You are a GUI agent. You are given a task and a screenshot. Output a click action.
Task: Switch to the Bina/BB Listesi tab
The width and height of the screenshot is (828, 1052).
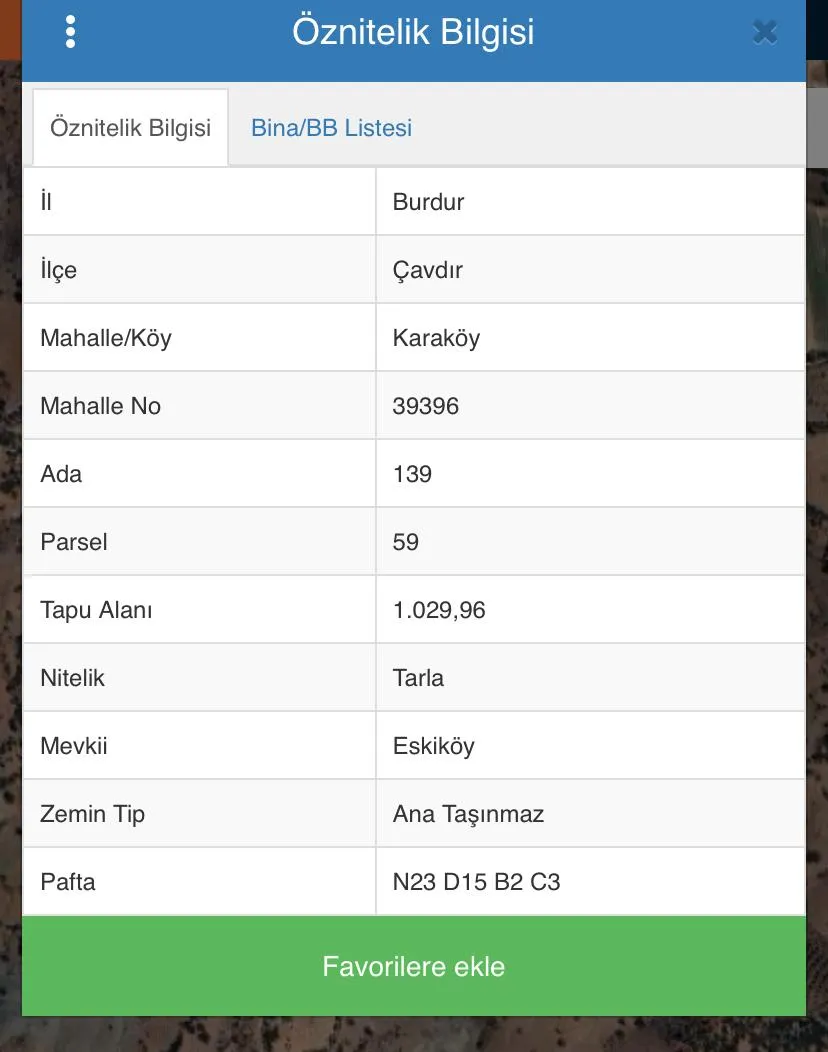click(331, 128)
